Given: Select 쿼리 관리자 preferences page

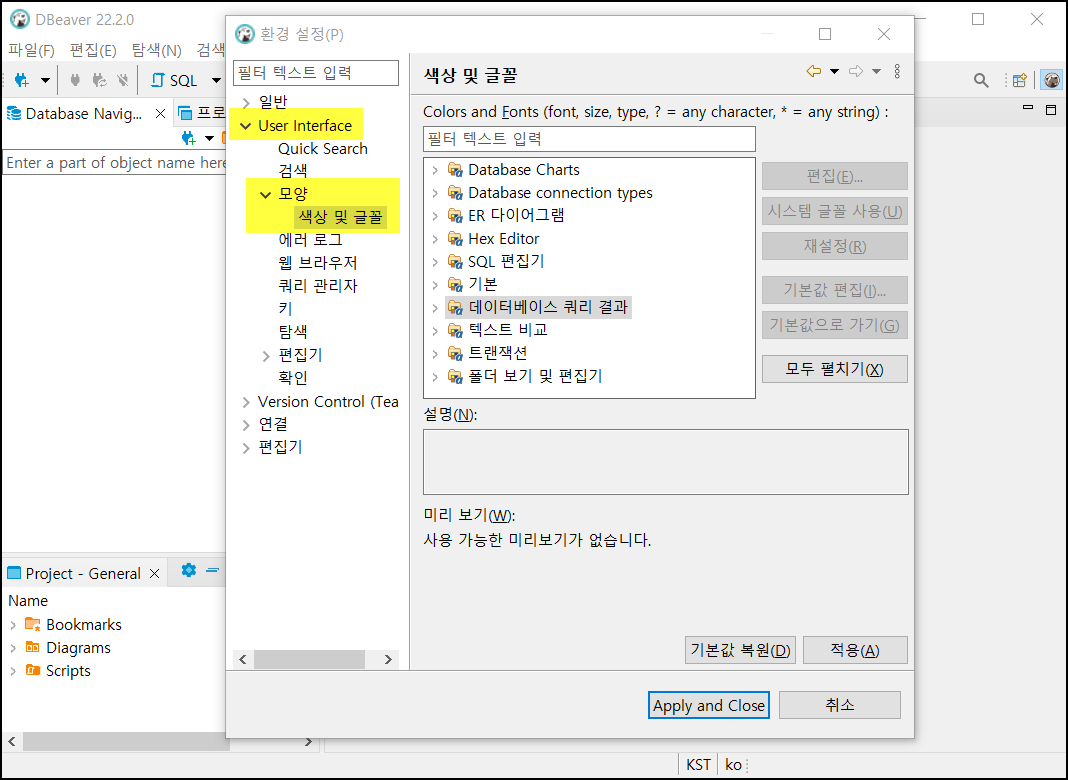Looking at the screenshot, I should tap(318, 286).
